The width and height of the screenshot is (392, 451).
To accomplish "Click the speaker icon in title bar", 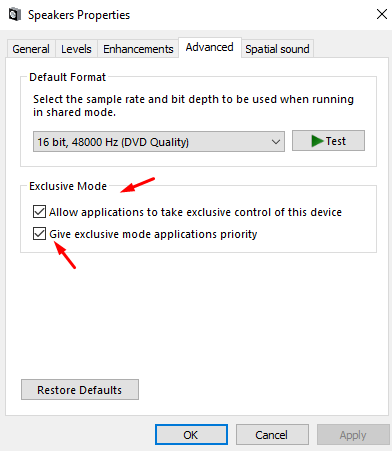I will point(14,15).
